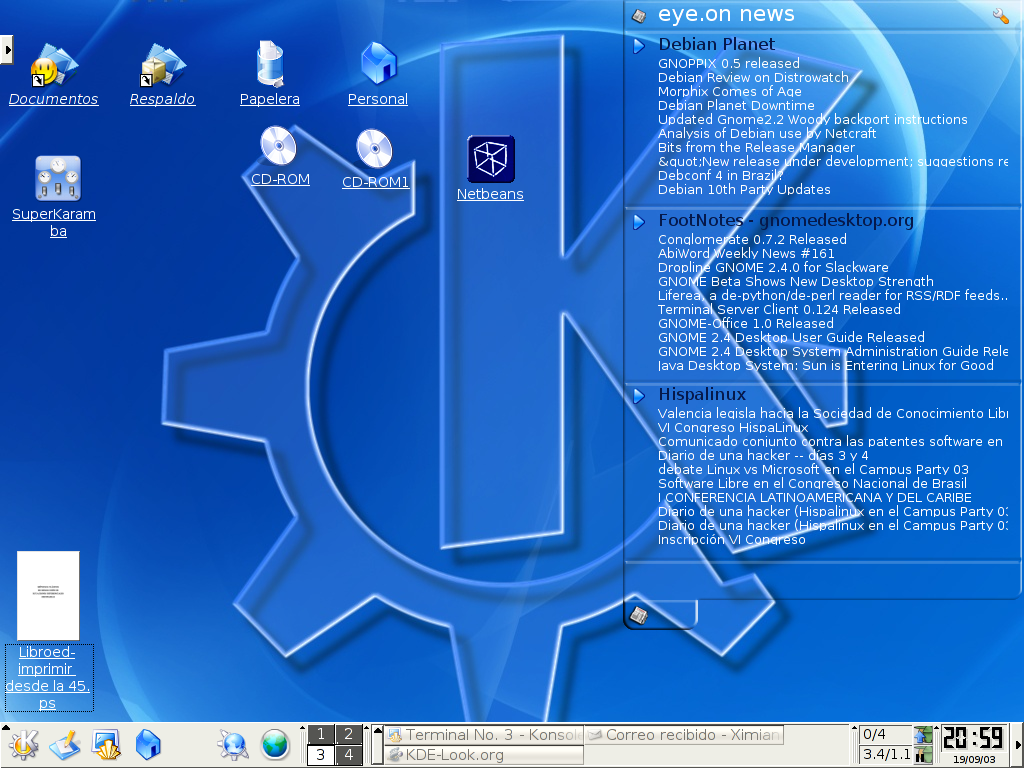The height and width of the screenshot is (768, 1024).
Task: Open headline 'Terminal Server Client 0.124 Released'
Action: click(779, 310)
